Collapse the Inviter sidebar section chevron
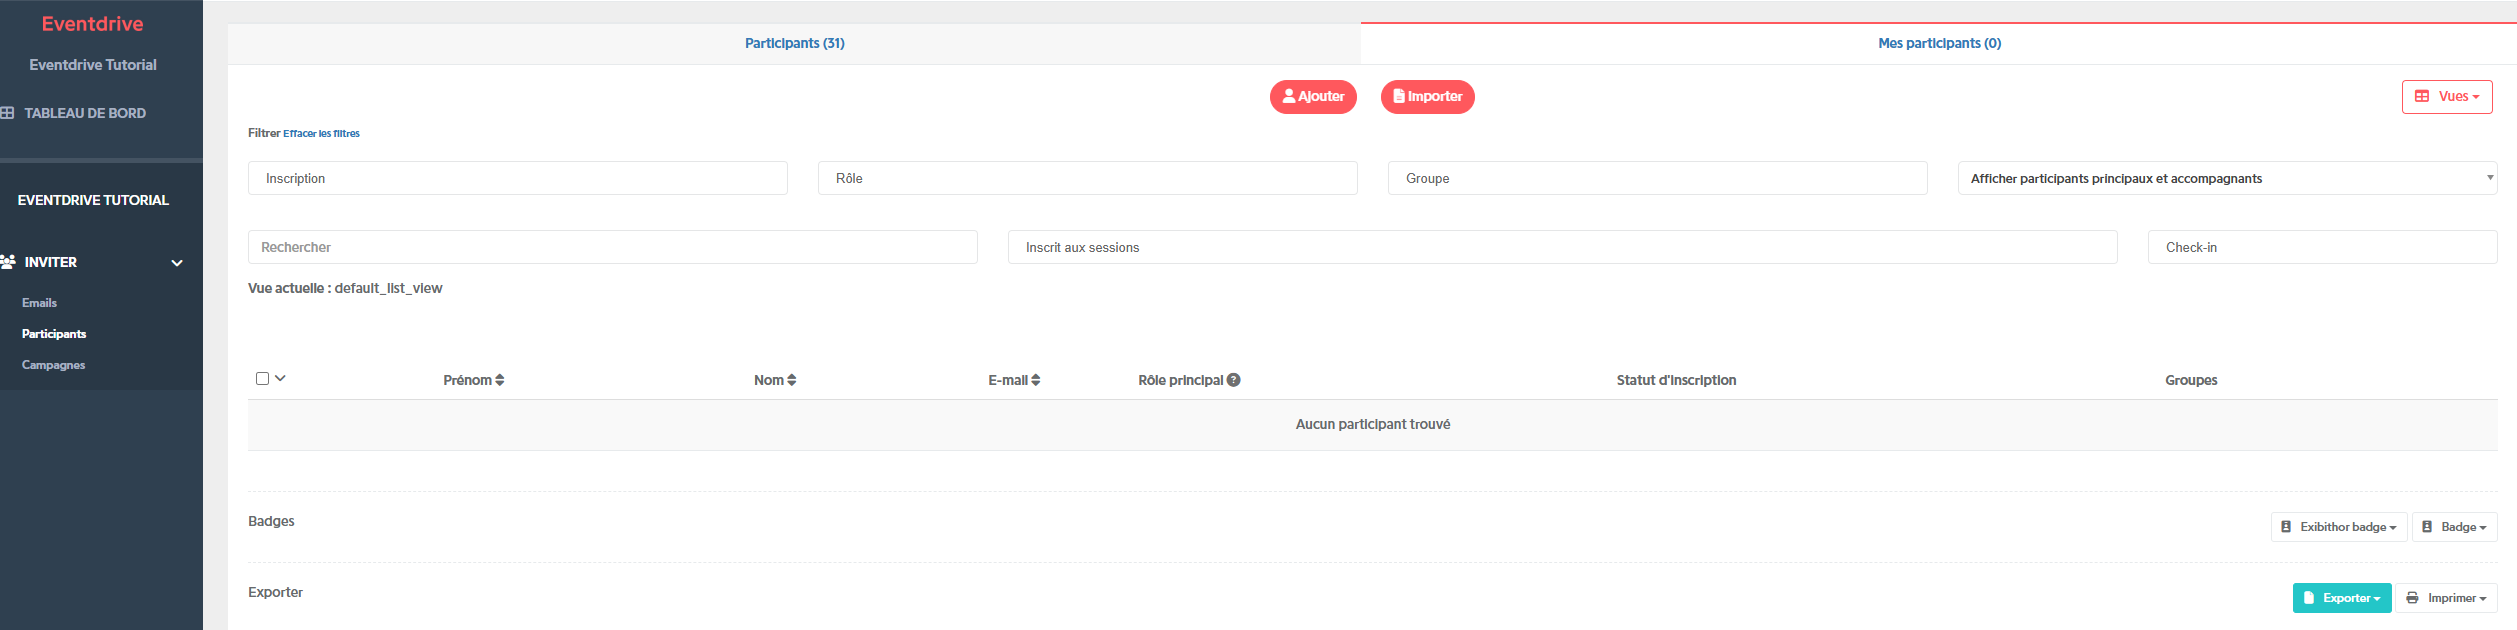Viewport: 2517px width, 630px height. click(177, 263)
